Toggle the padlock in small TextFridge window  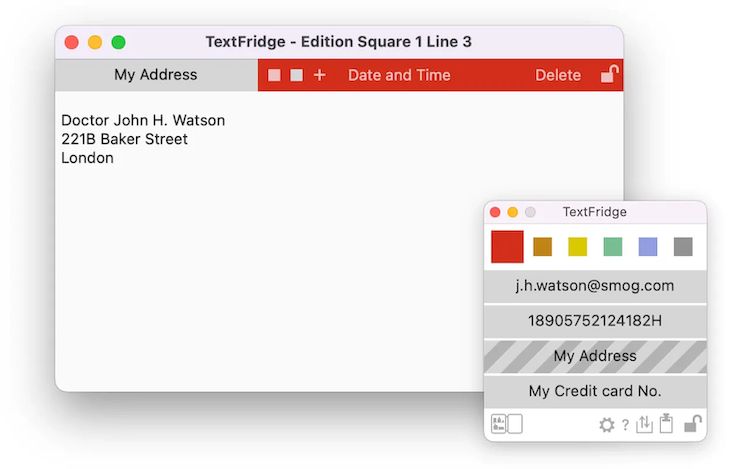tap(693, 423)
